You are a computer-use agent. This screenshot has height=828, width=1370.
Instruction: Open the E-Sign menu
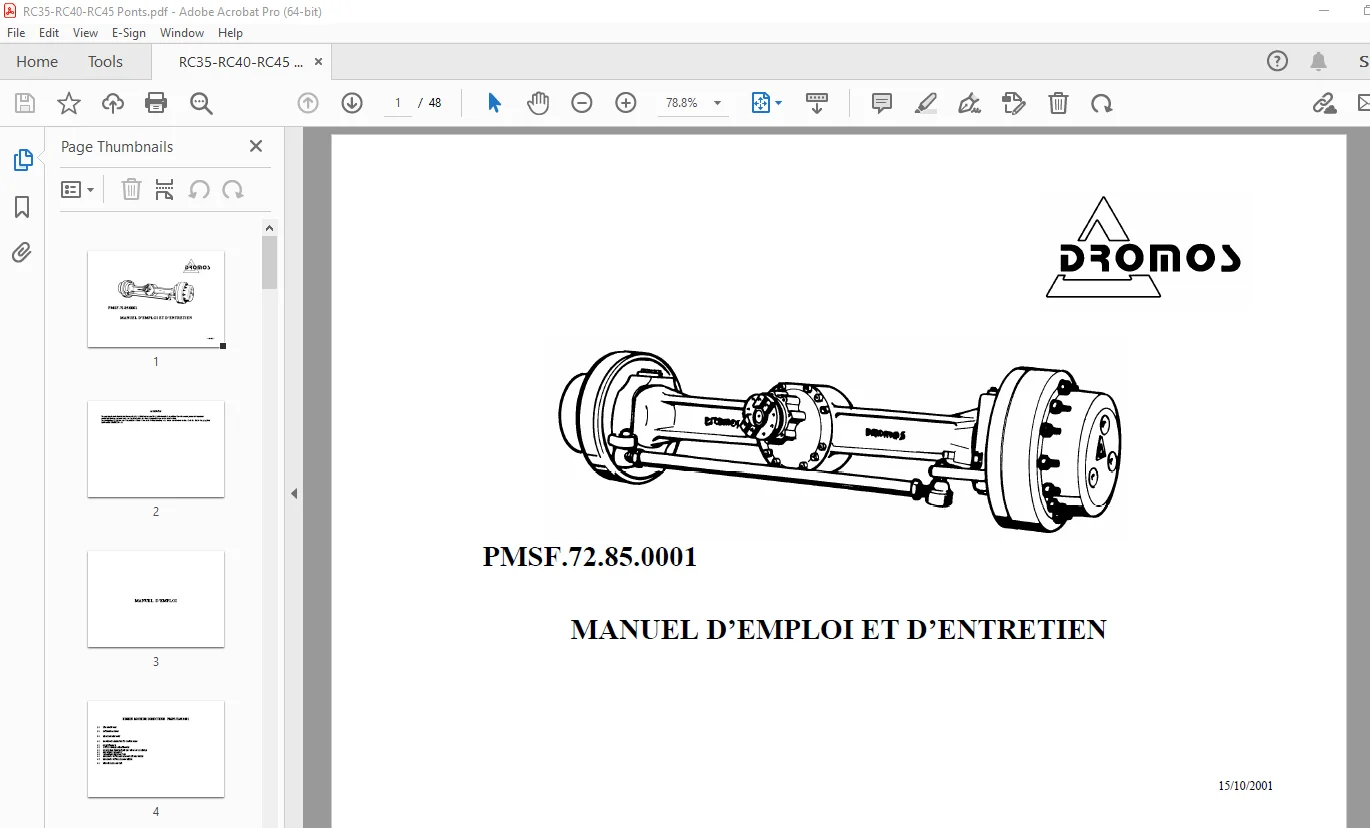click(129, 33)
